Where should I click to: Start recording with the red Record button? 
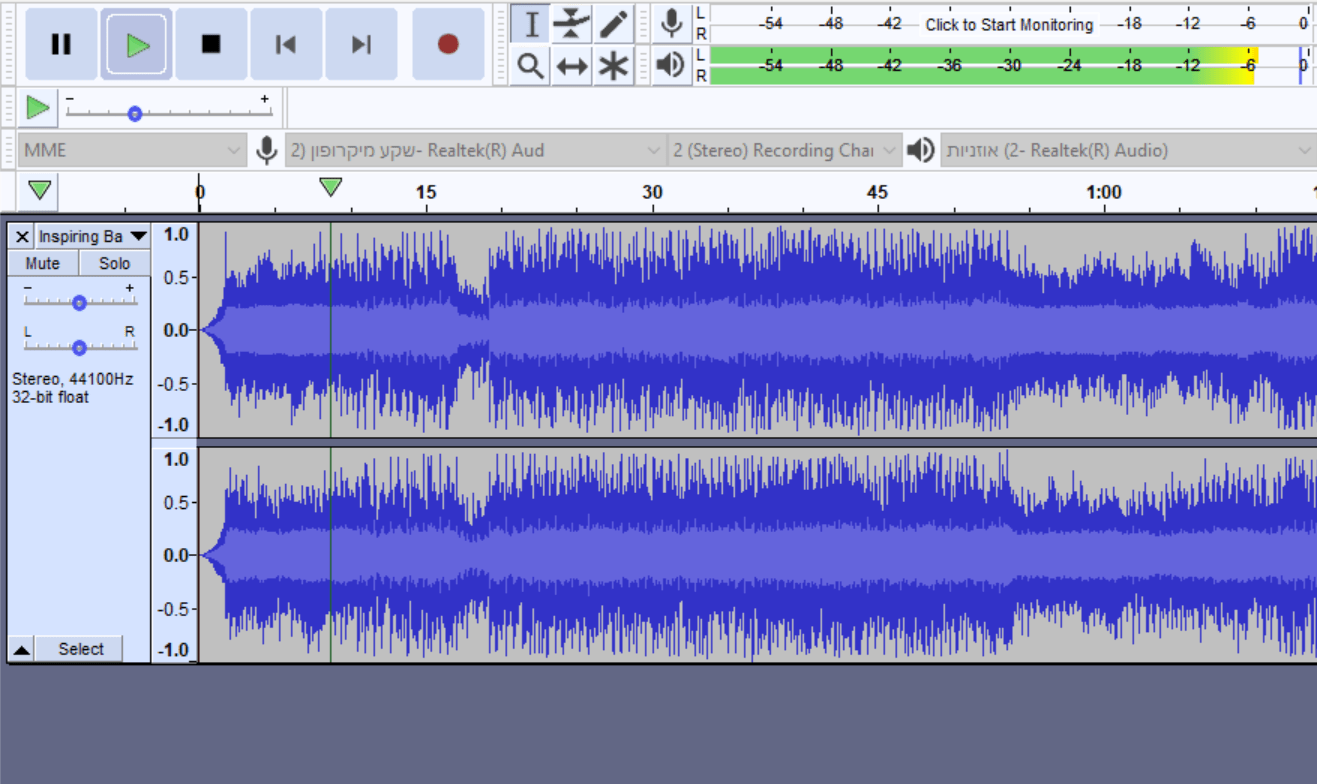[x=448, y=44]
